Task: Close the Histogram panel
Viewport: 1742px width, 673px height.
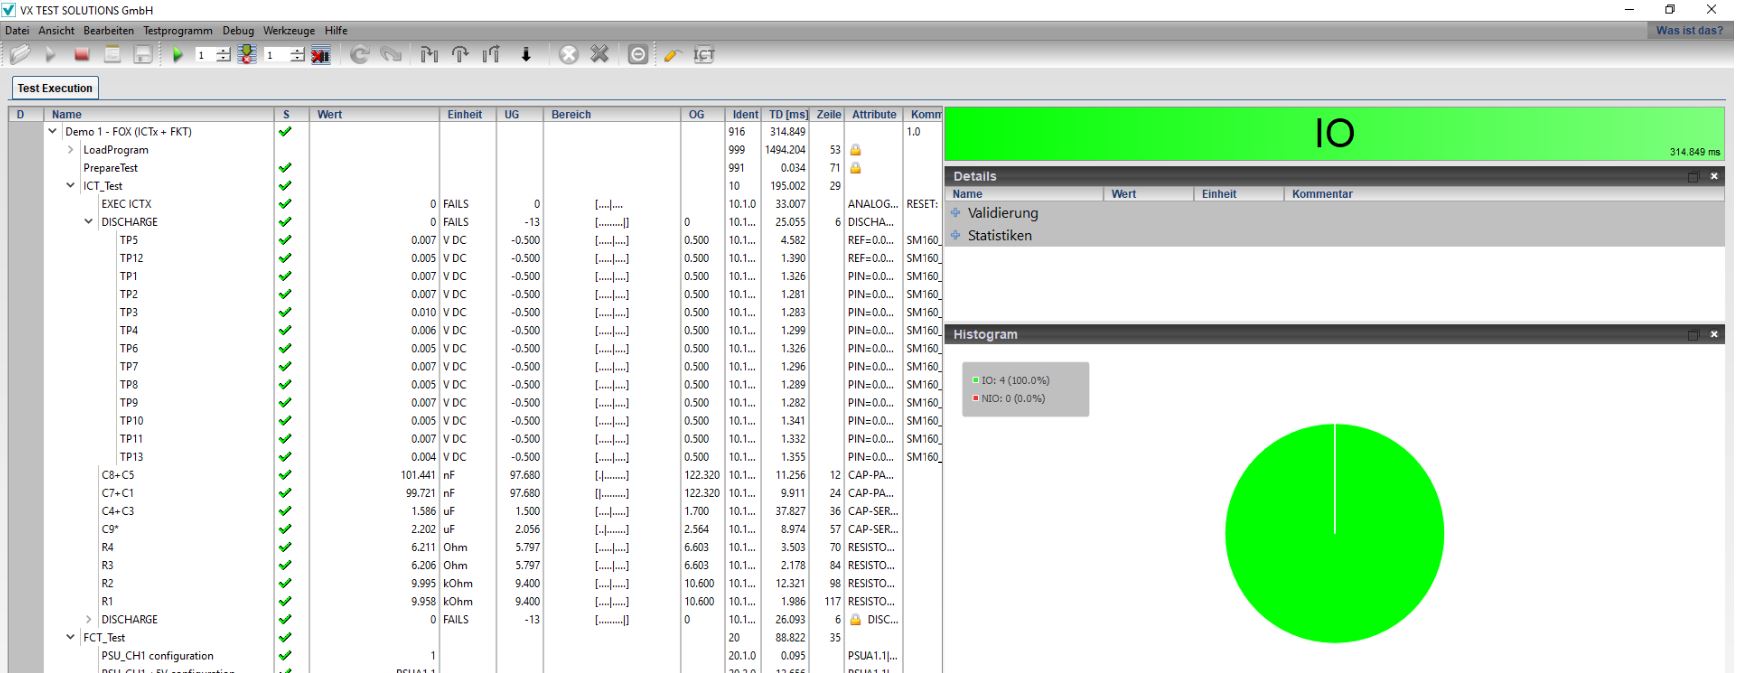Action: click(x=1713, y=334)
